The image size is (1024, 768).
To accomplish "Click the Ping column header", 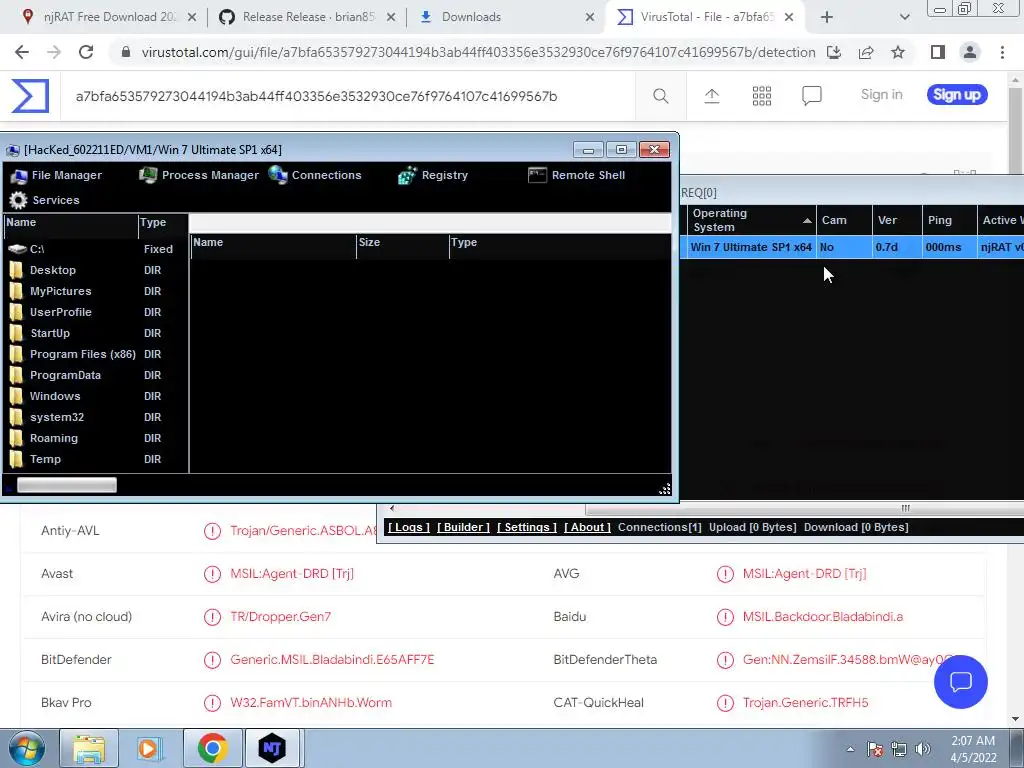I will click(x=950, y=220).
